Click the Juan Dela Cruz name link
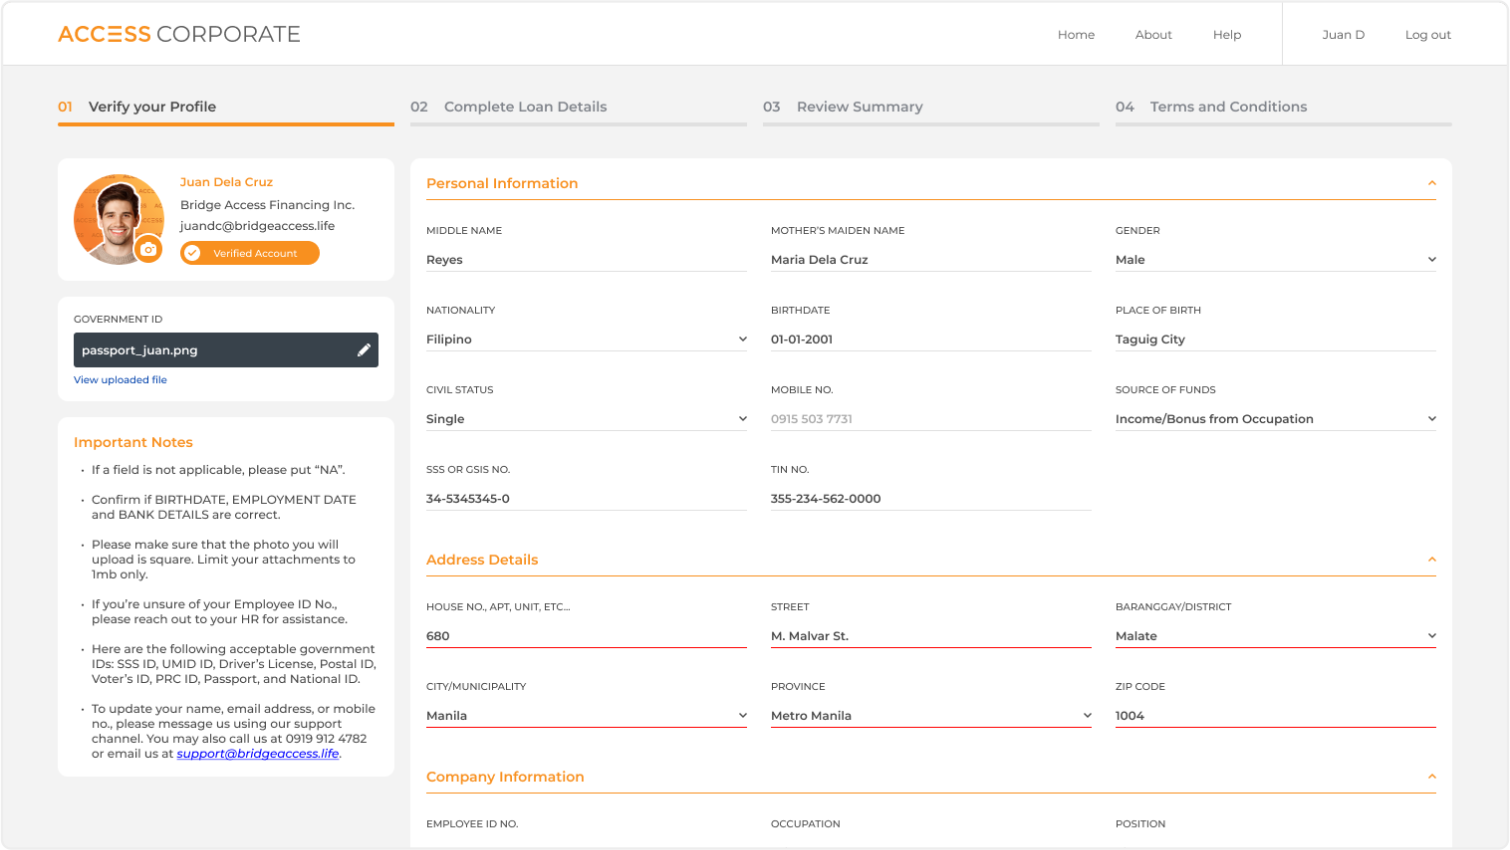The image size is (1510, 850). (226, 182)
